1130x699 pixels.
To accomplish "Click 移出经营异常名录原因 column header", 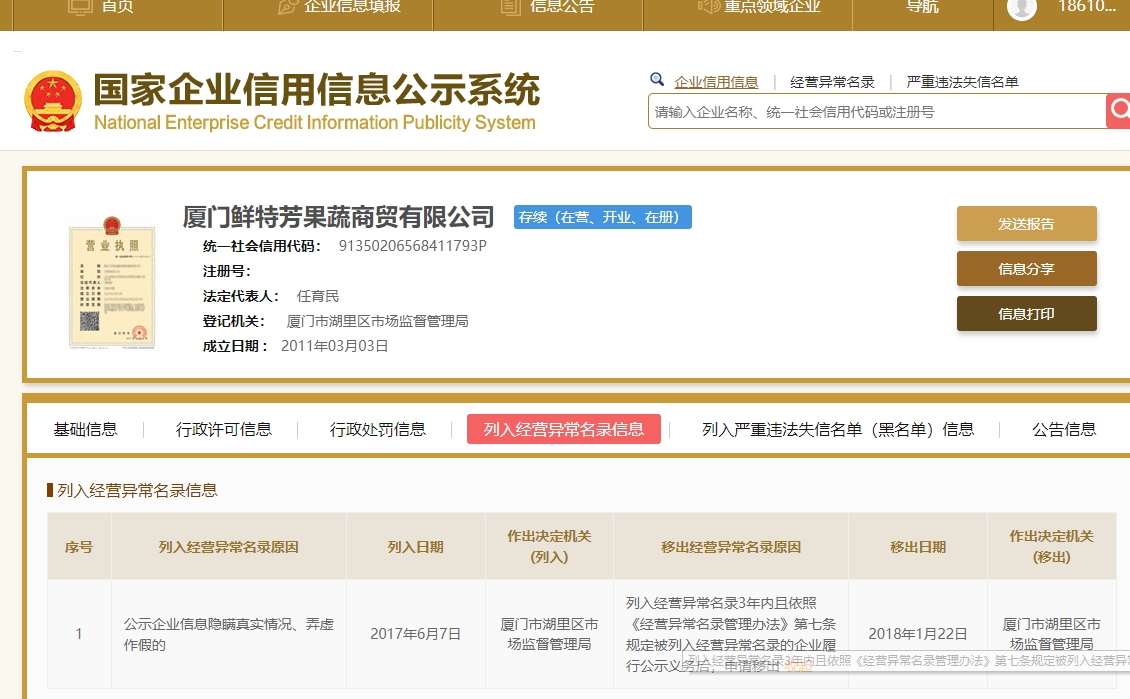I will tap(731, 547).
